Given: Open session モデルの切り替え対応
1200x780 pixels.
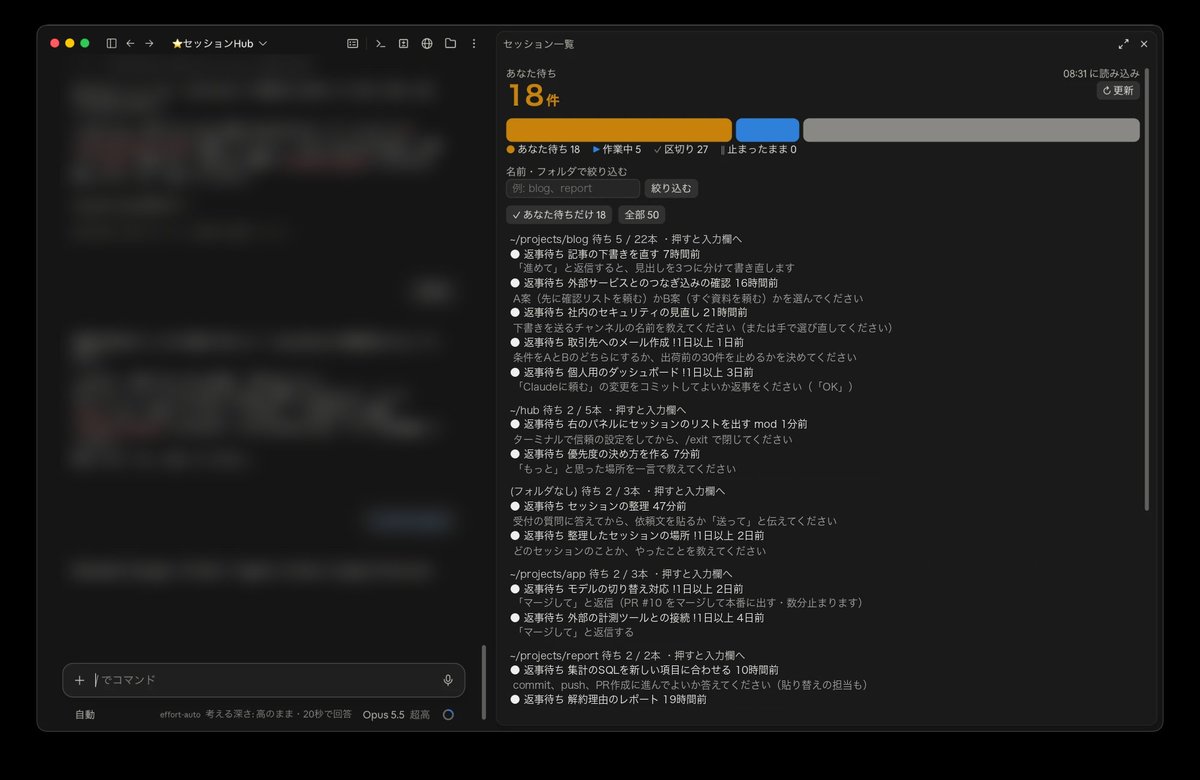Looking at the screenshot, I should pyautogui.click(x=627, y=589).
